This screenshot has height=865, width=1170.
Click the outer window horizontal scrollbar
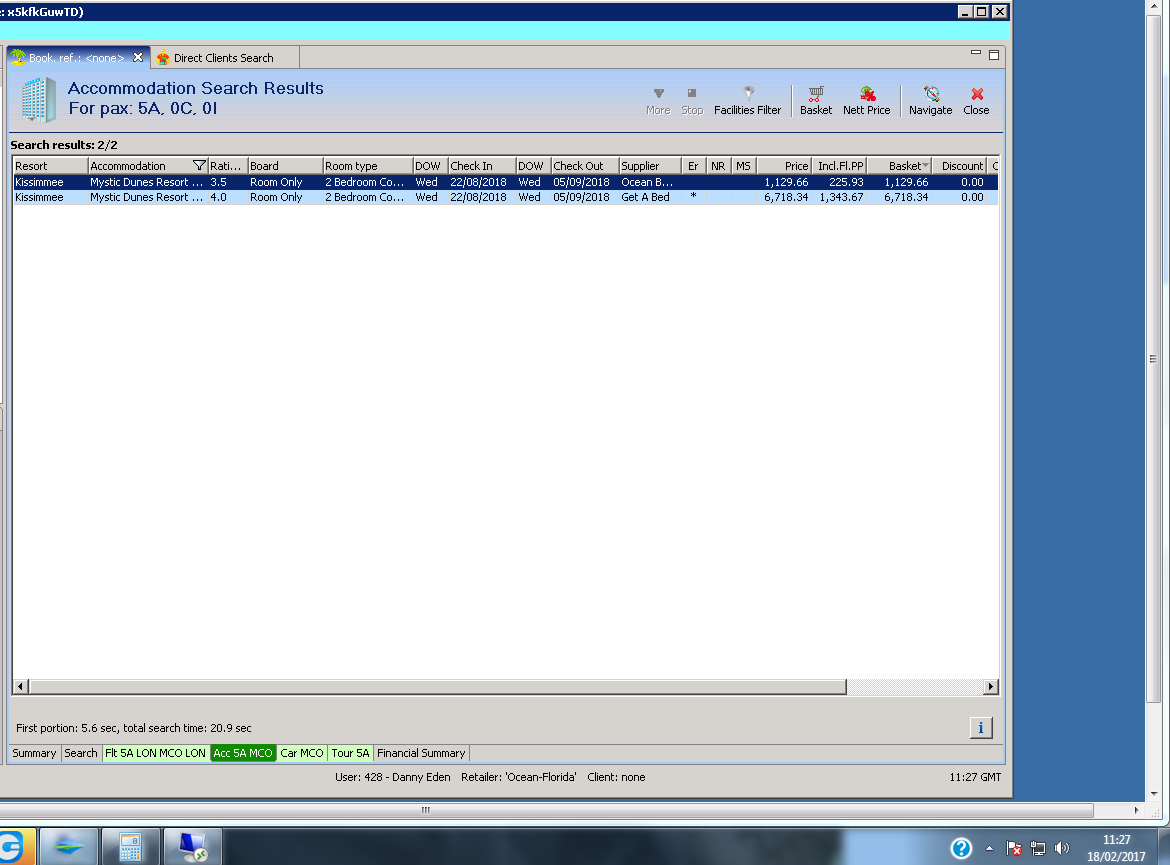[546, 810]
